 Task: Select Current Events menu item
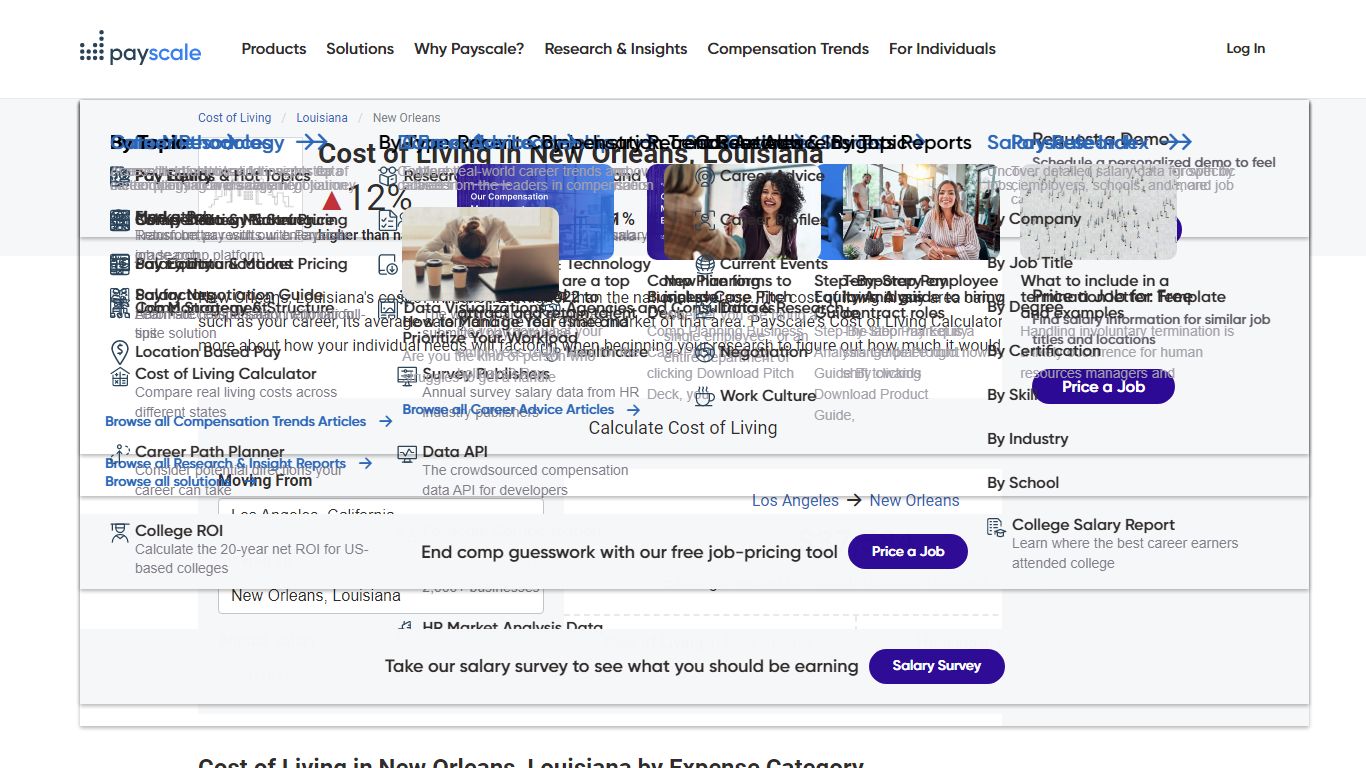774,264
